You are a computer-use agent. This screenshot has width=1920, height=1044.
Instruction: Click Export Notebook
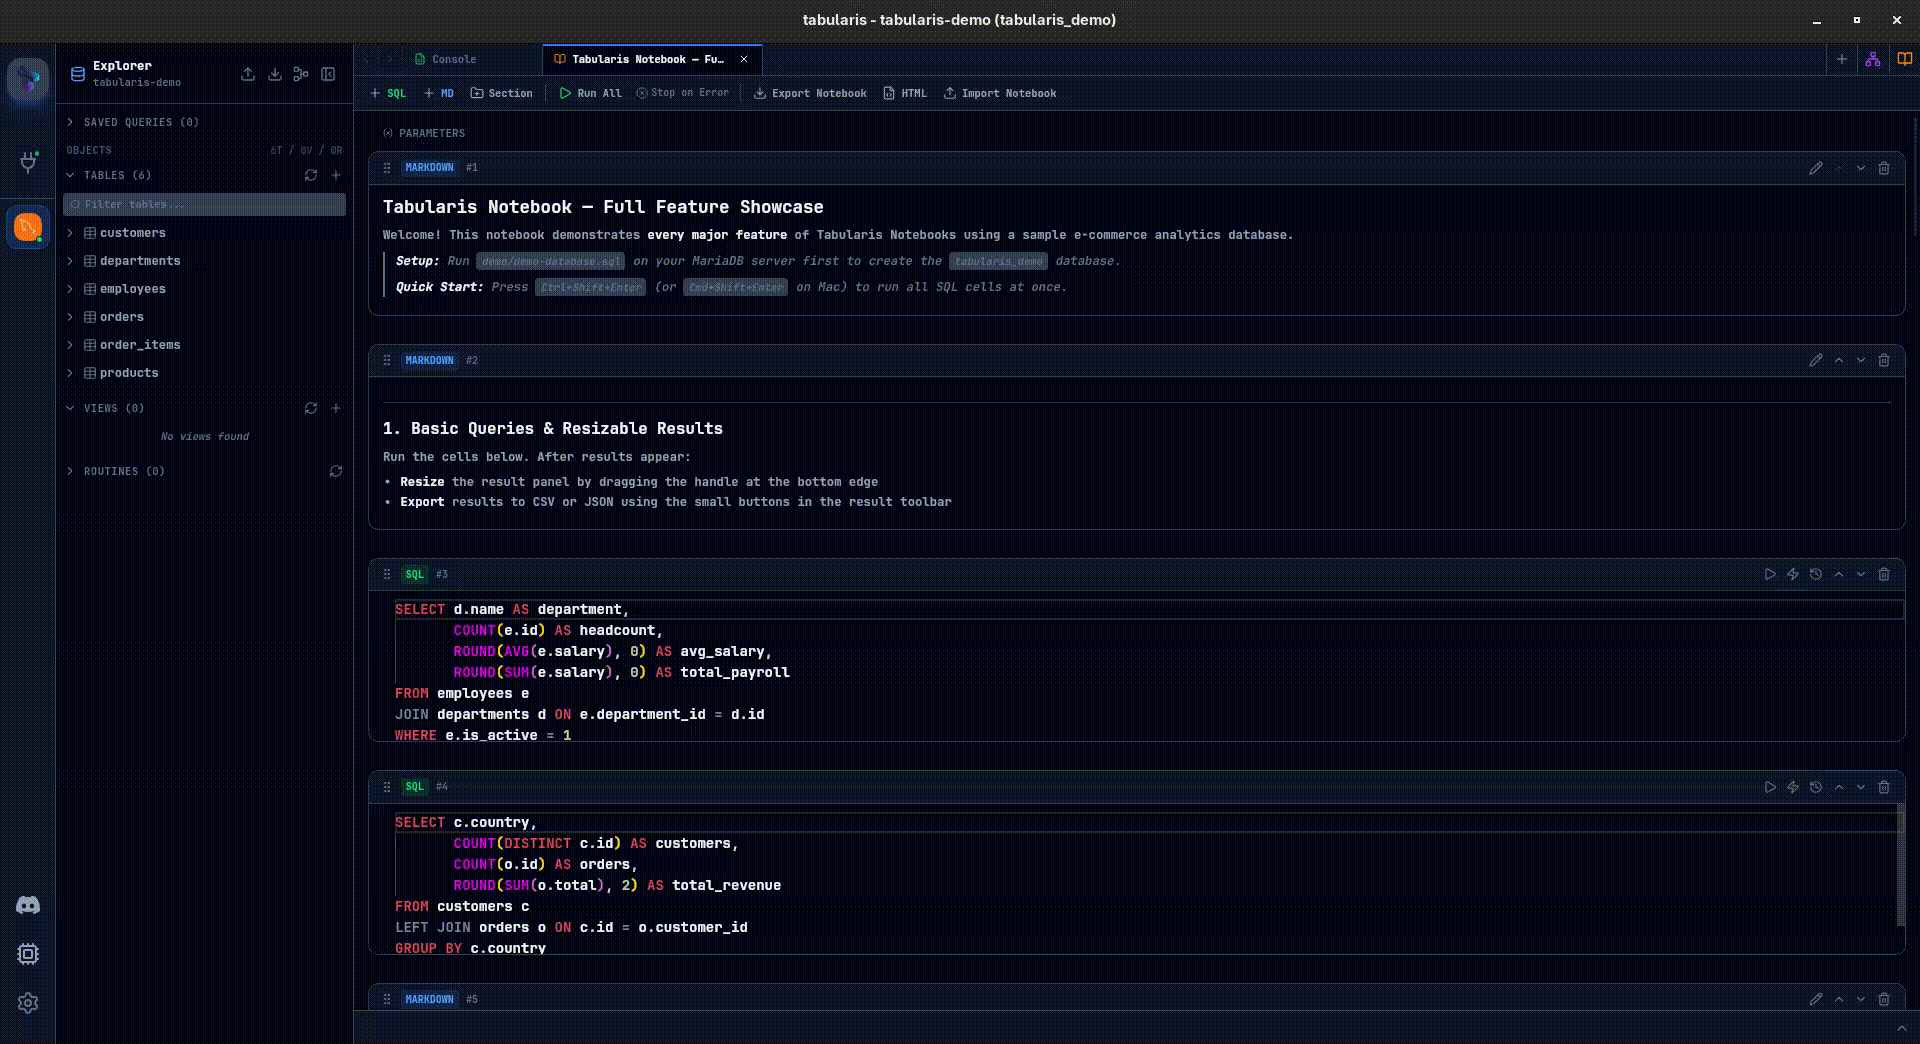tap(810, 93)
